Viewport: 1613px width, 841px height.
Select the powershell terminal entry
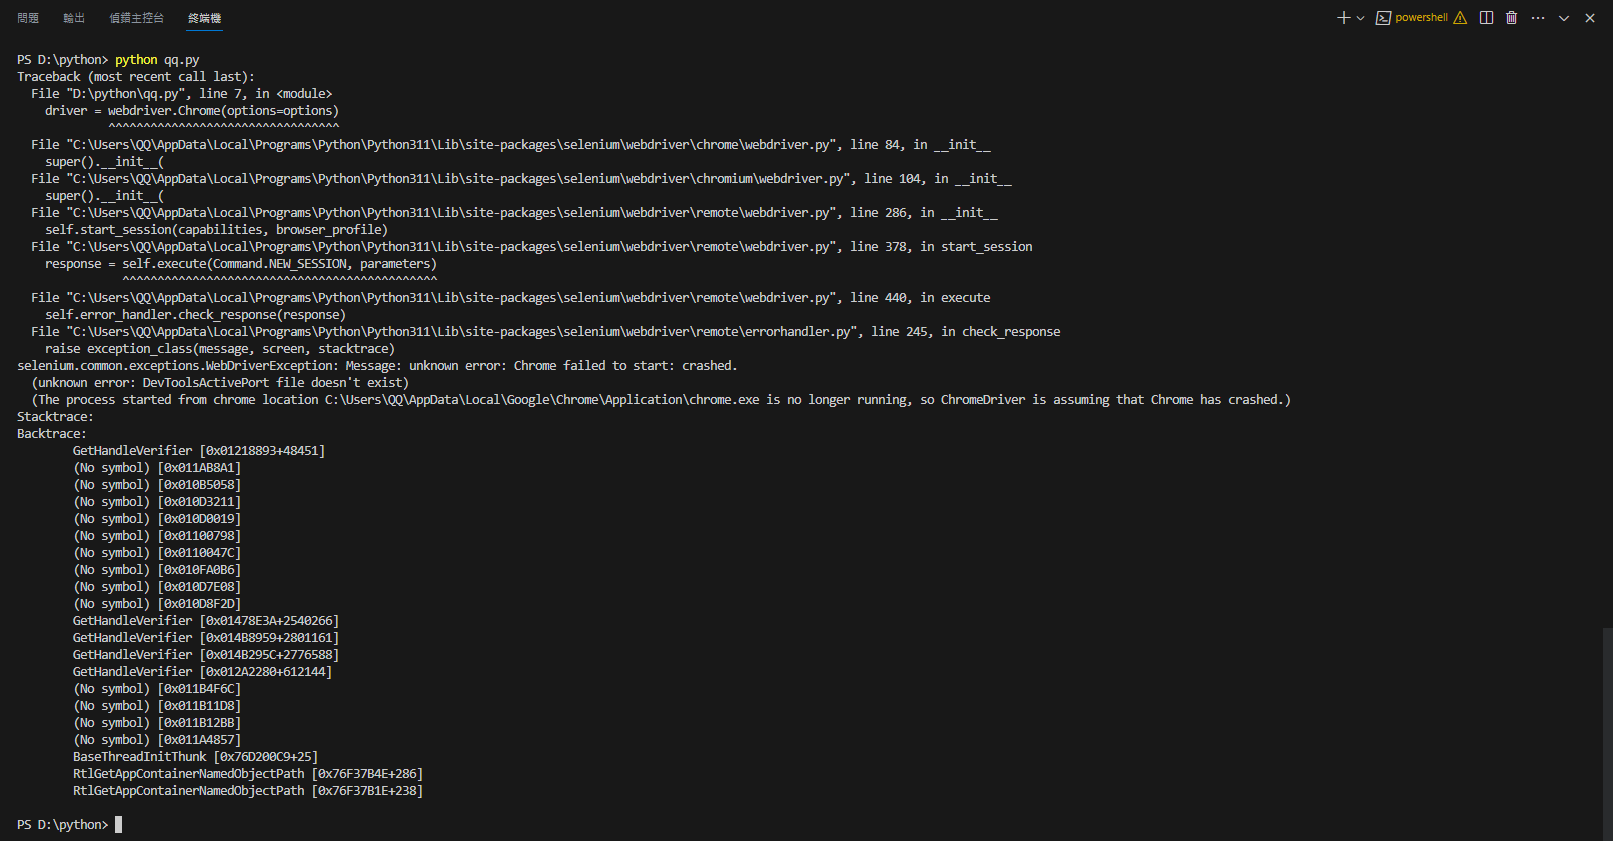click(1420, 17)
